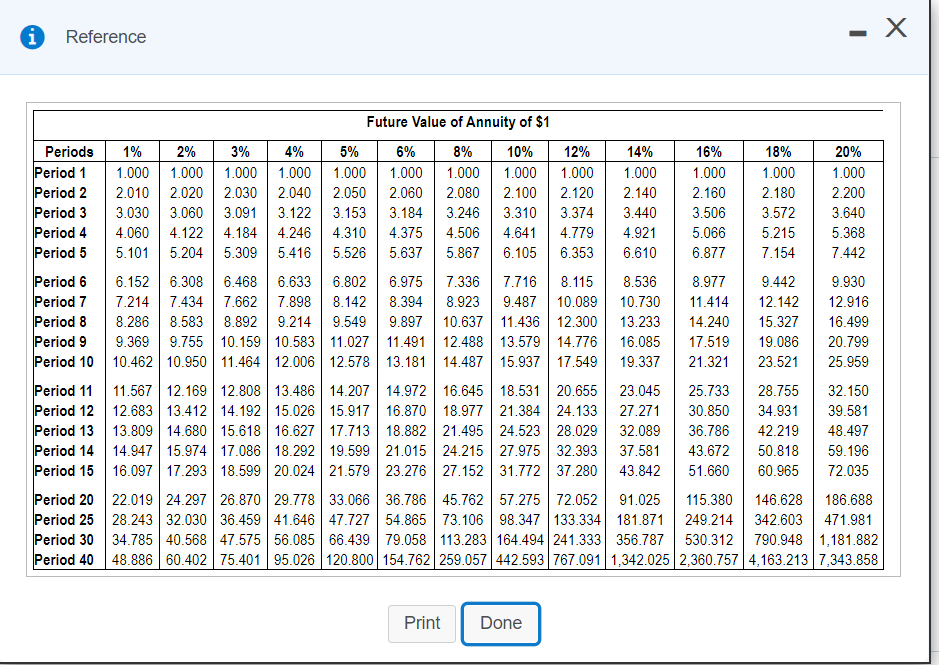Screen dimensions: 939x665
Task: Close the Reference dialog with X
Action: 896,28
